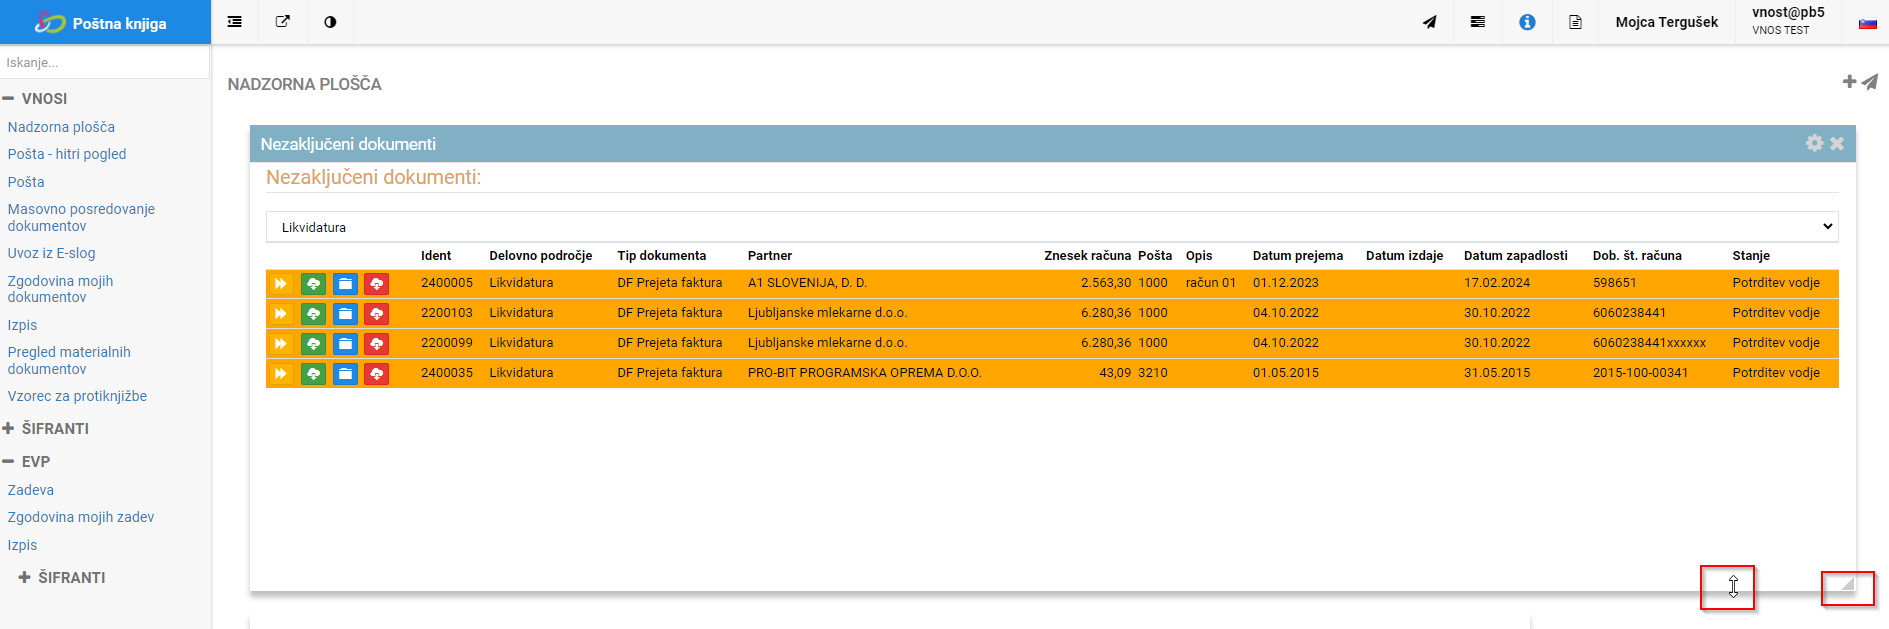Expand the indented ŠIFRANTI section under EVP
1889x629 pixels.
pos(62,577)
